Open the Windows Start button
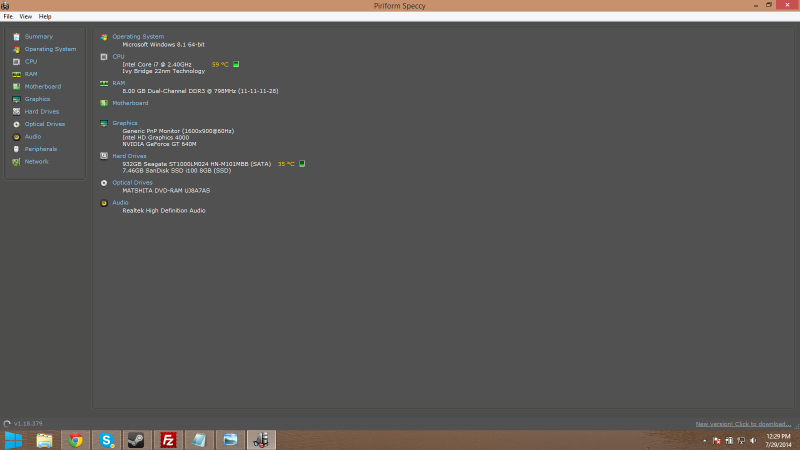This screenshot has height=450, width=800. 13,440
